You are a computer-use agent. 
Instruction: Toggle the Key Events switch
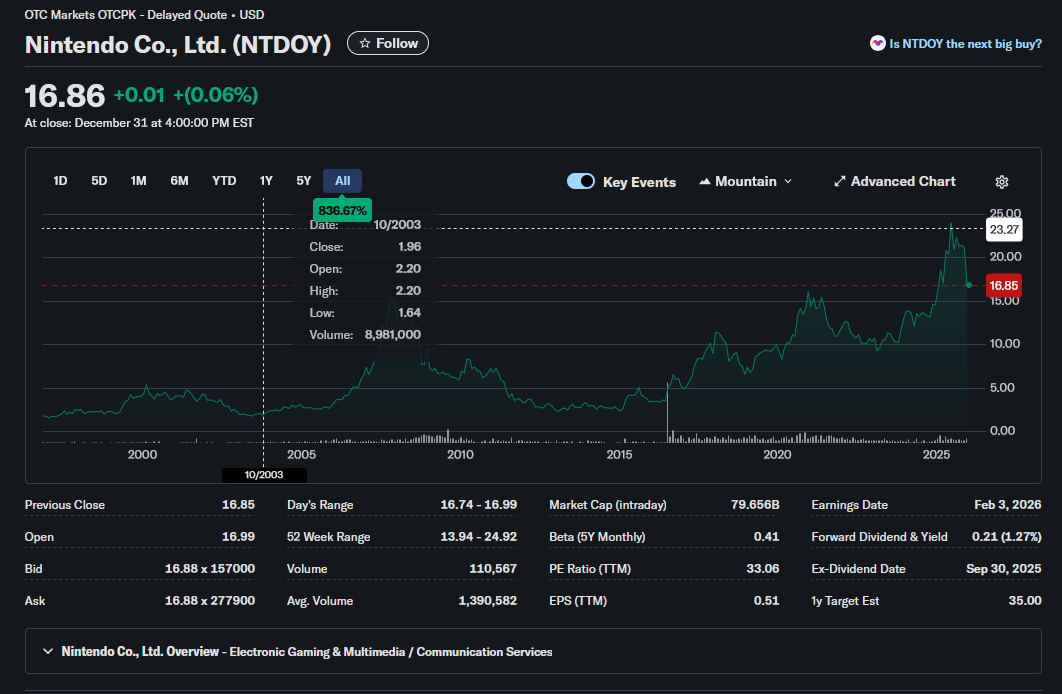(580, 181)
